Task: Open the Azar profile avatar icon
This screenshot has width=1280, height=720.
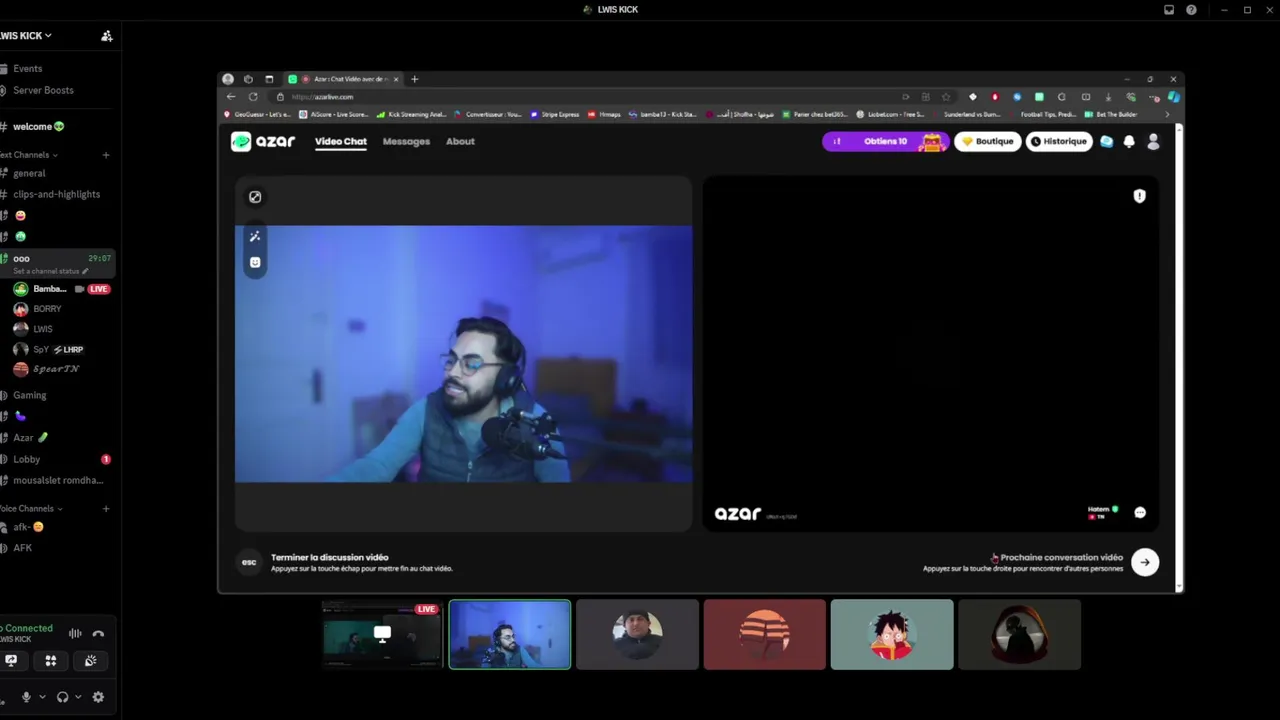Action: (x=1153, y=142)
